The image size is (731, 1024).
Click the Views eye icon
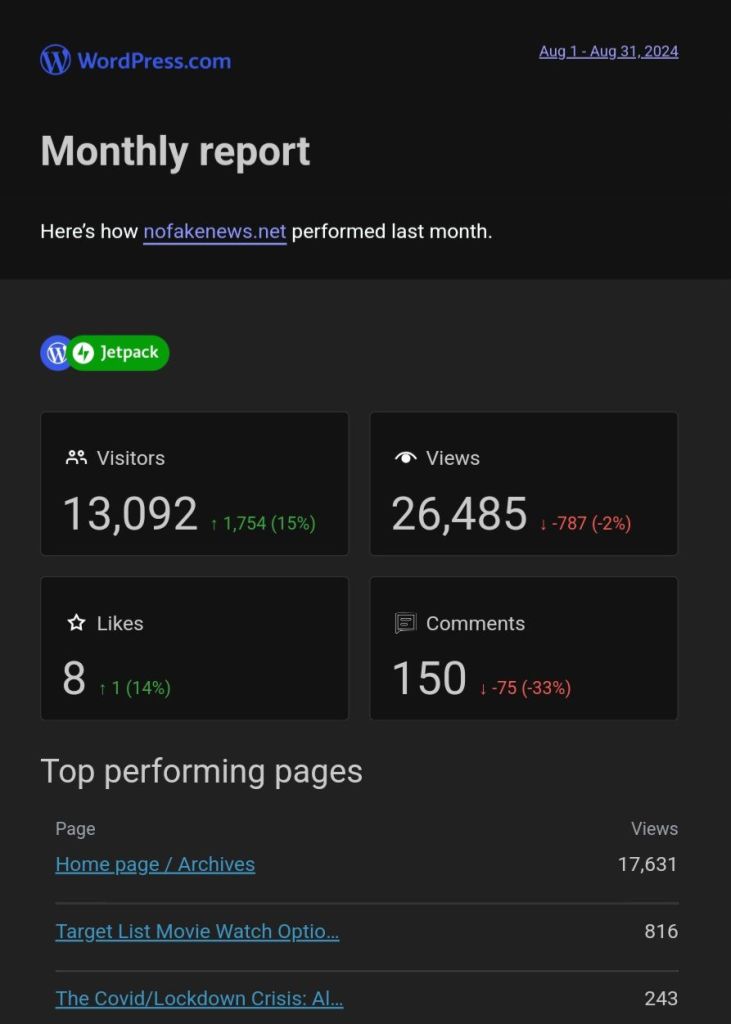click(x=405, y=458)
